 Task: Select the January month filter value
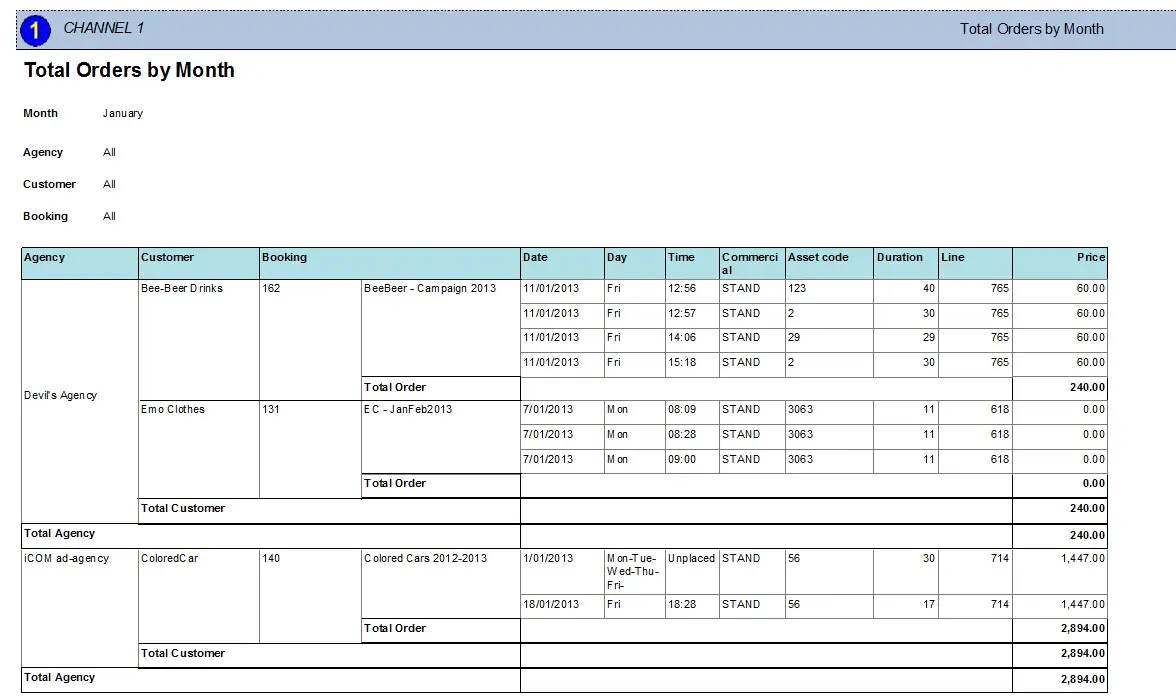pos(123,114)
